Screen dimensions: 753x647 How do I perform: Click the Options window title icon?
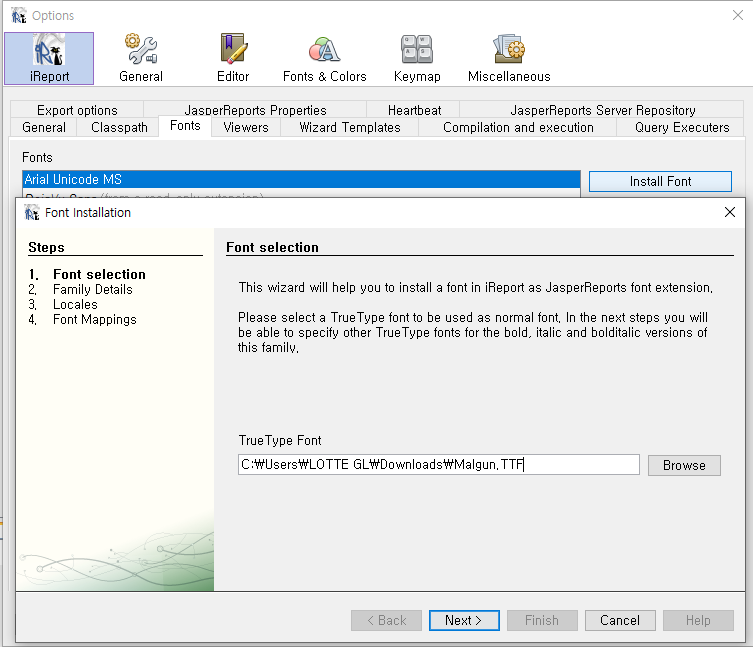[19, 15]
